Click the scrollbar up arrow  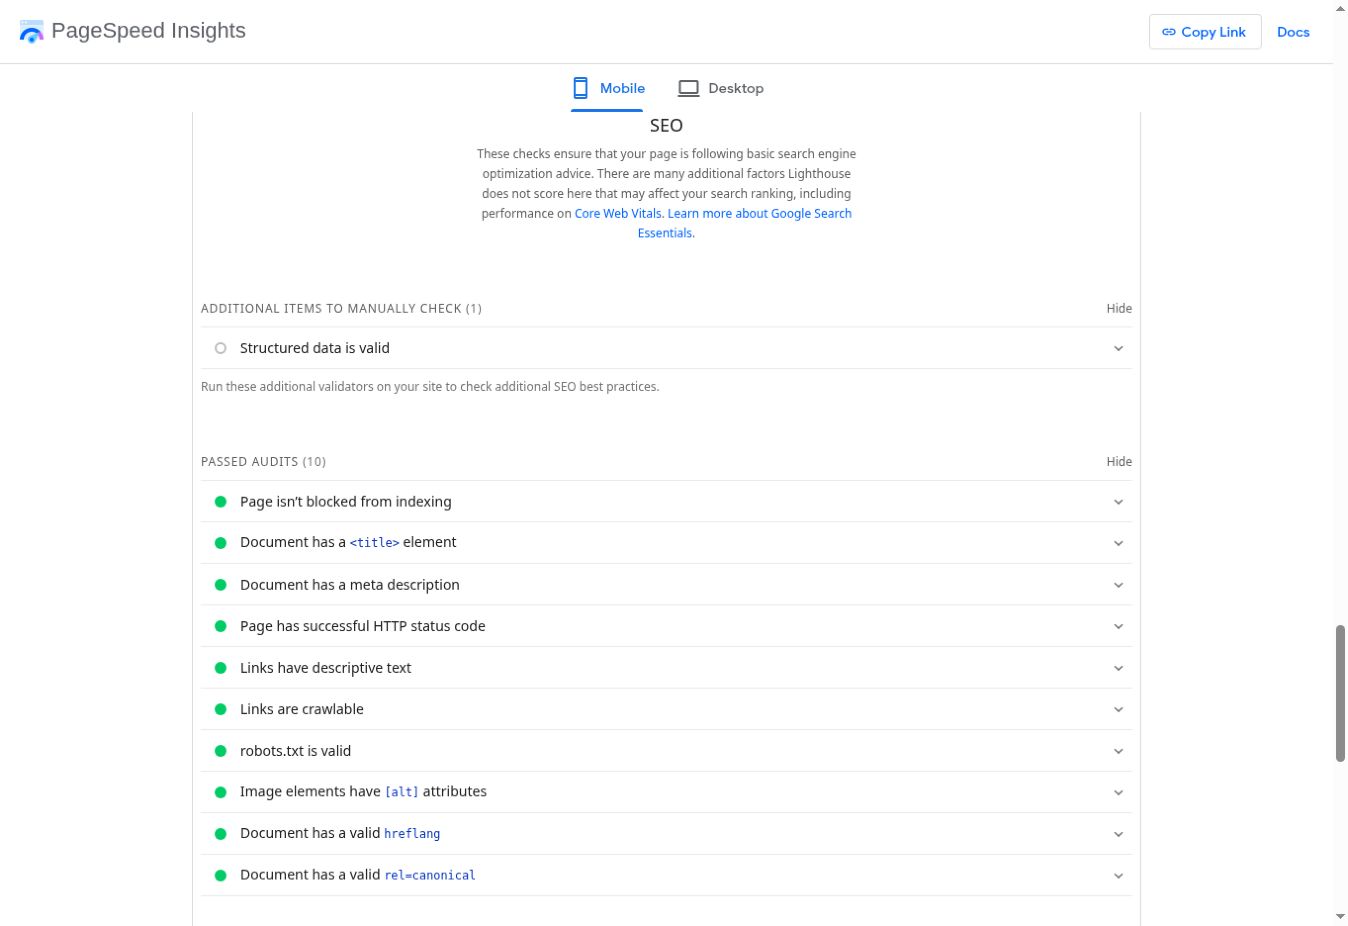1340,8
